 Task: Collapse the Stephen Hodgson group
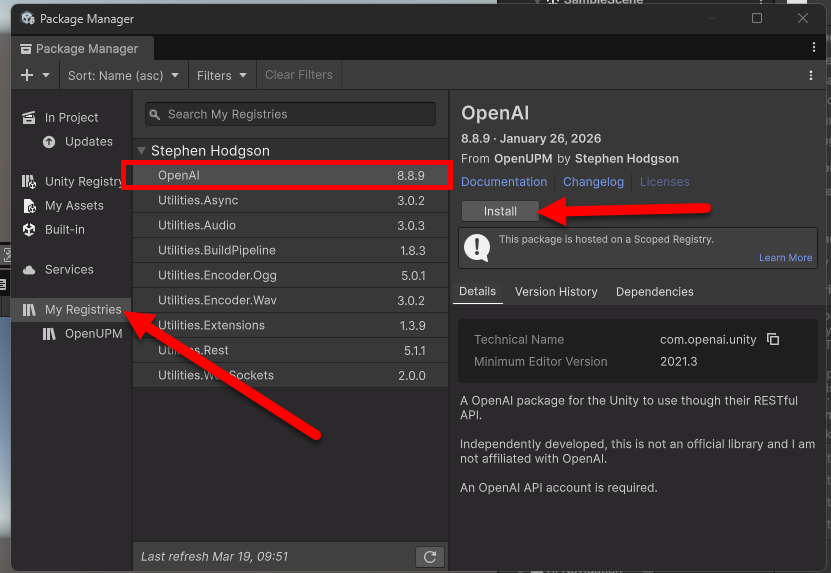(142, 151)
